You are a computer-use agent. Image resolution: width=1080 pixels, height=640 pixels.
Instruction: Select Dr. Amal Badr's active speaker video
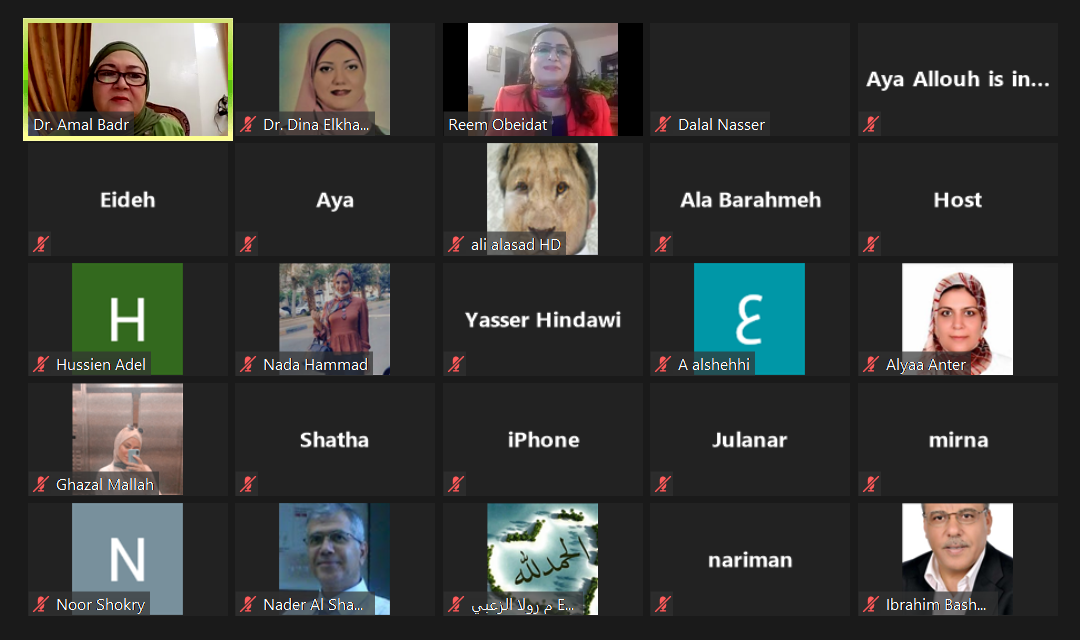click(x=128, y=79)
